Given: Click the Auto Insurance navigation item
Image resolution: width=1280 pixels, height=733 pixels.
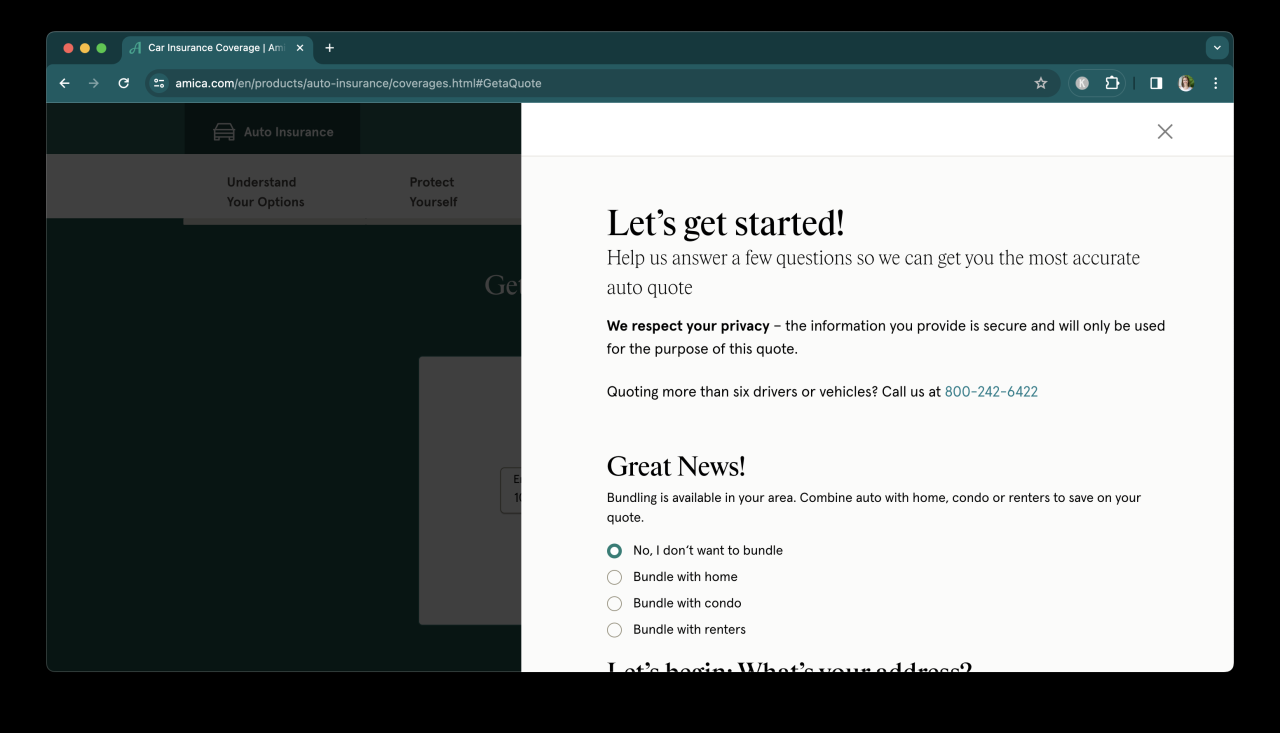Looking at the screenshot, I should (x=273, y=132).
